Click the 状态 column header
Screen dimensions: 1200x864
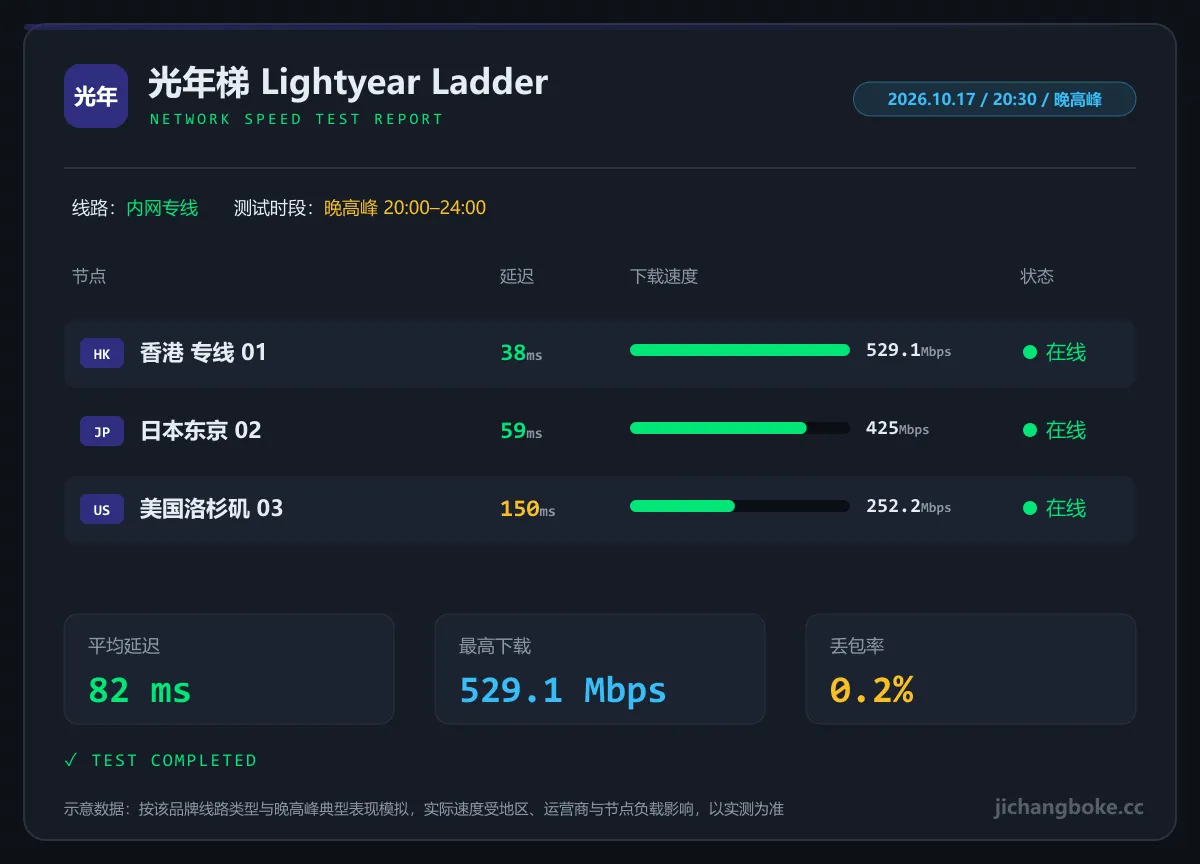click(1037, 276)
